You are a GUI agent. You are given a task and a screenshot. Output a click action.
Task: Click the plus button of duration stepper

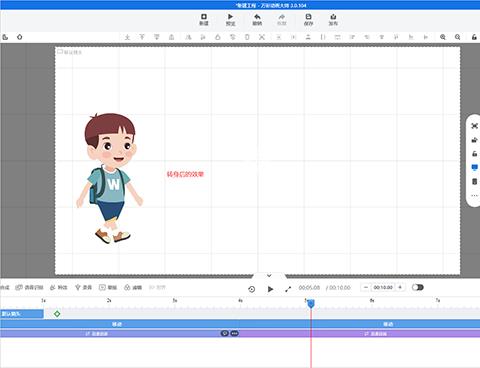pos(400,287)
